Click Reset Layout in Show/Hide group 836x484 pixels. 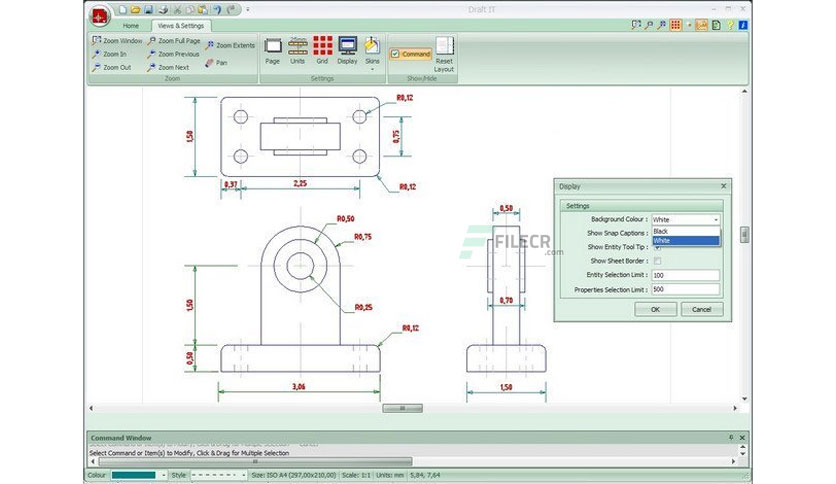[x=444, y=54]
